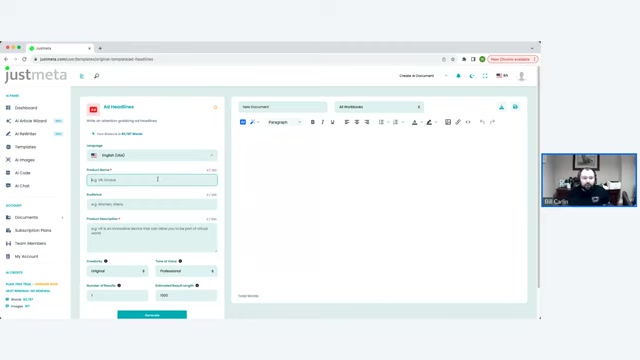Image resolution: width=640 pixels, height=360 pixels.
Task: Redo the last edit in the editor
Action: coord(492,122)
